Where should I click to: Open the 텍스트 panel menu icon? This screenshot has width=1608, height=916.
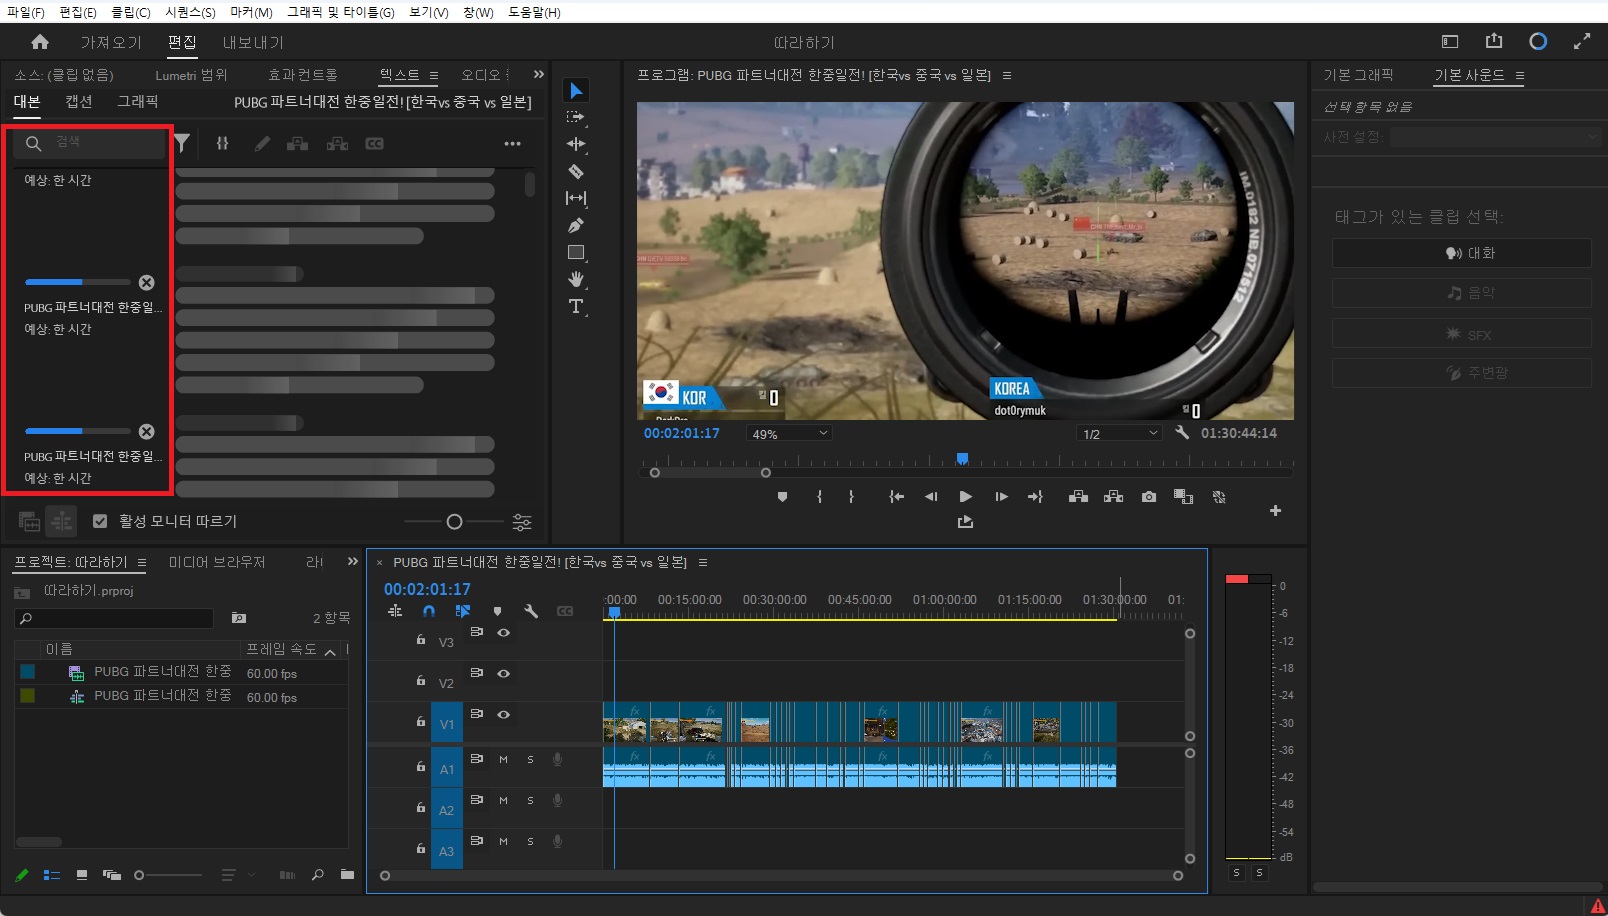point(434,75)
